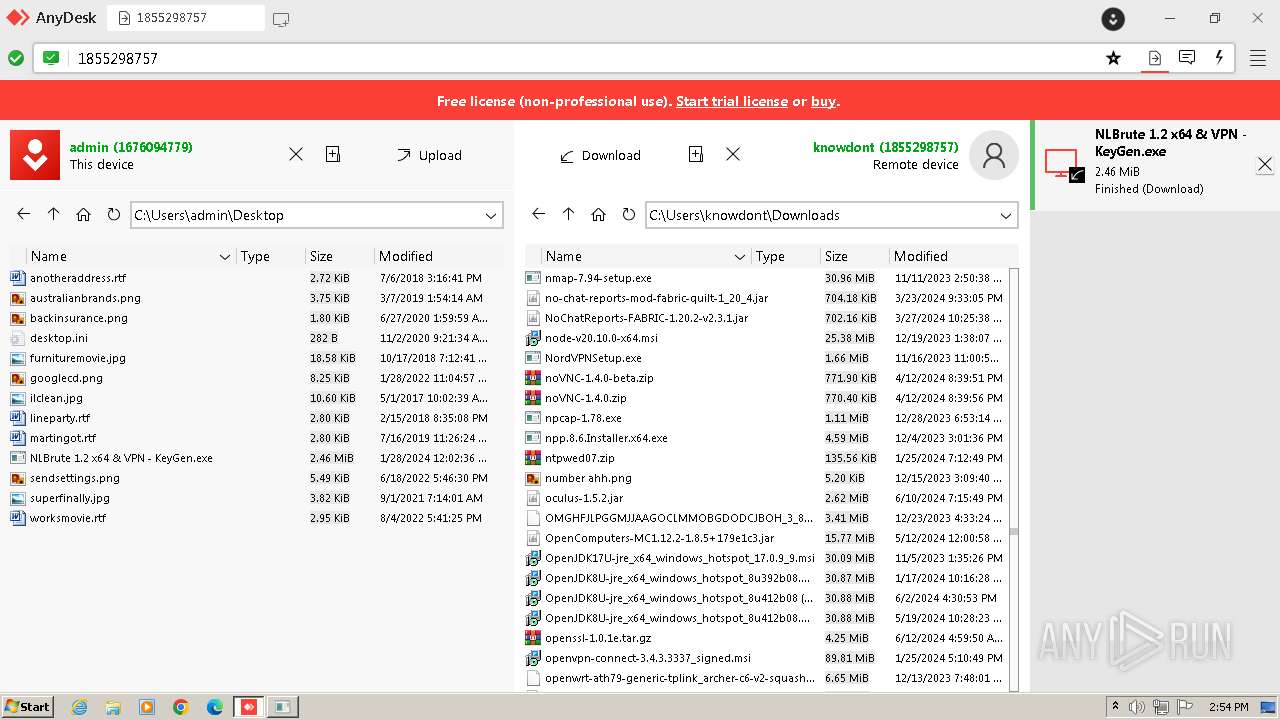Go up one folder in local pane
The width and height of the screenshot is (1280, 720).
(54, 214)
